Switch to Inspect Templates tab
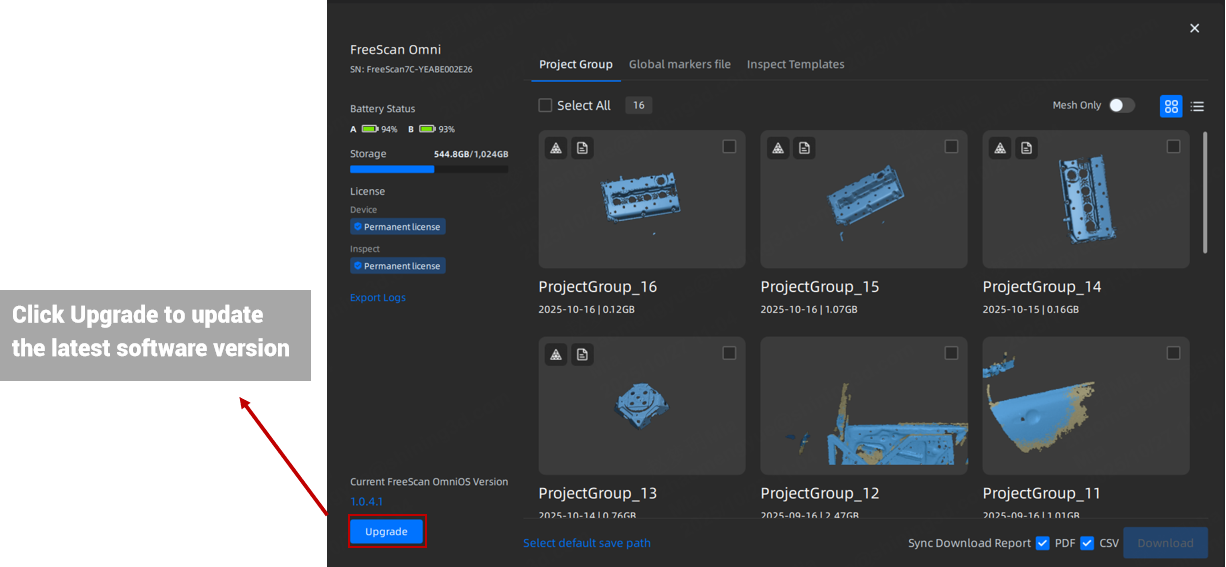The height and width of the screenshot is (567, 1226). pos(796,64)
